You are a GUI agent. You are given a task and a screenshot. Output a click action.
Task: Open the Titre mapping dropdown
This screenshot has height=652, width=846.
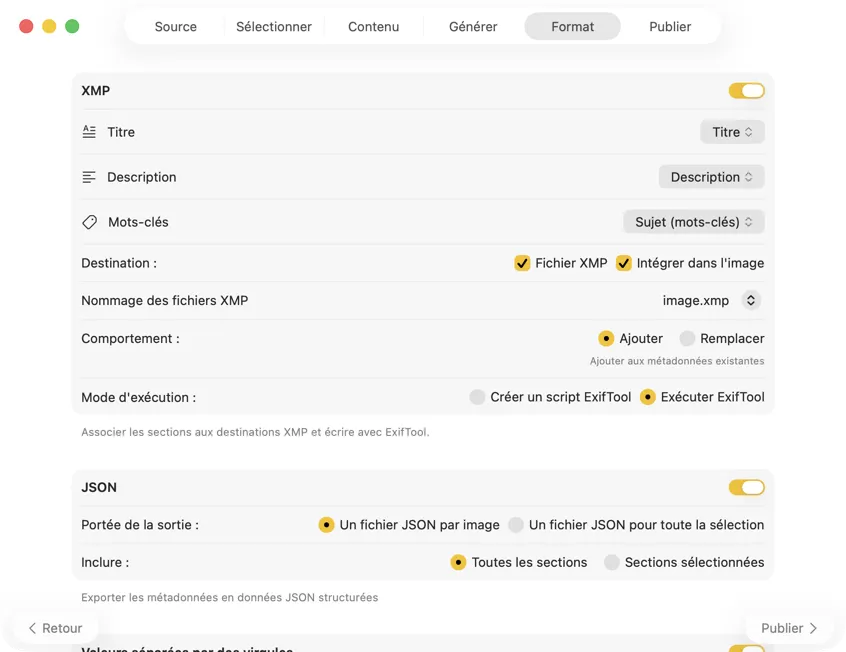click(732, 132)
